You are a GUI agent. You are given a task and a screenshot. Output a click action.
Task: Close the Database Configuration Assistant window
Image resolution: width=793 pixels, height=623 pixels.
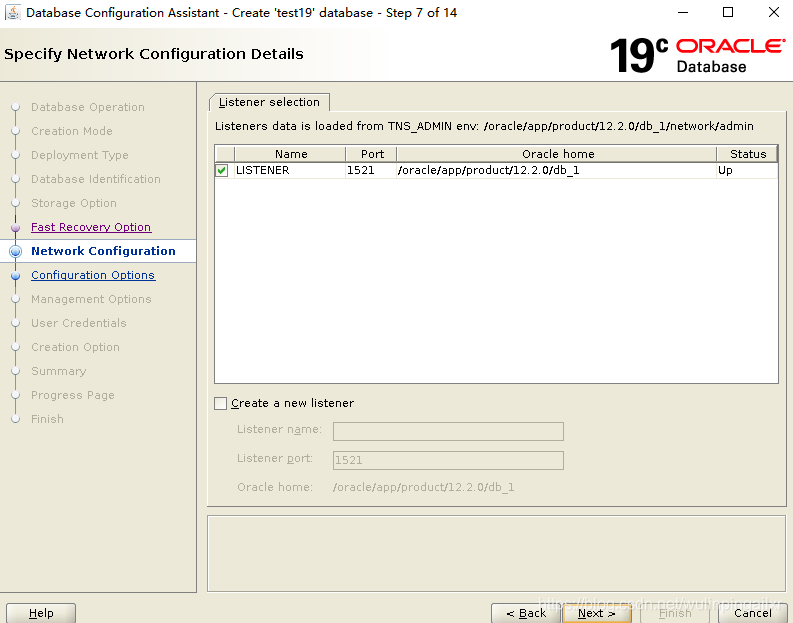pos(773,12)
